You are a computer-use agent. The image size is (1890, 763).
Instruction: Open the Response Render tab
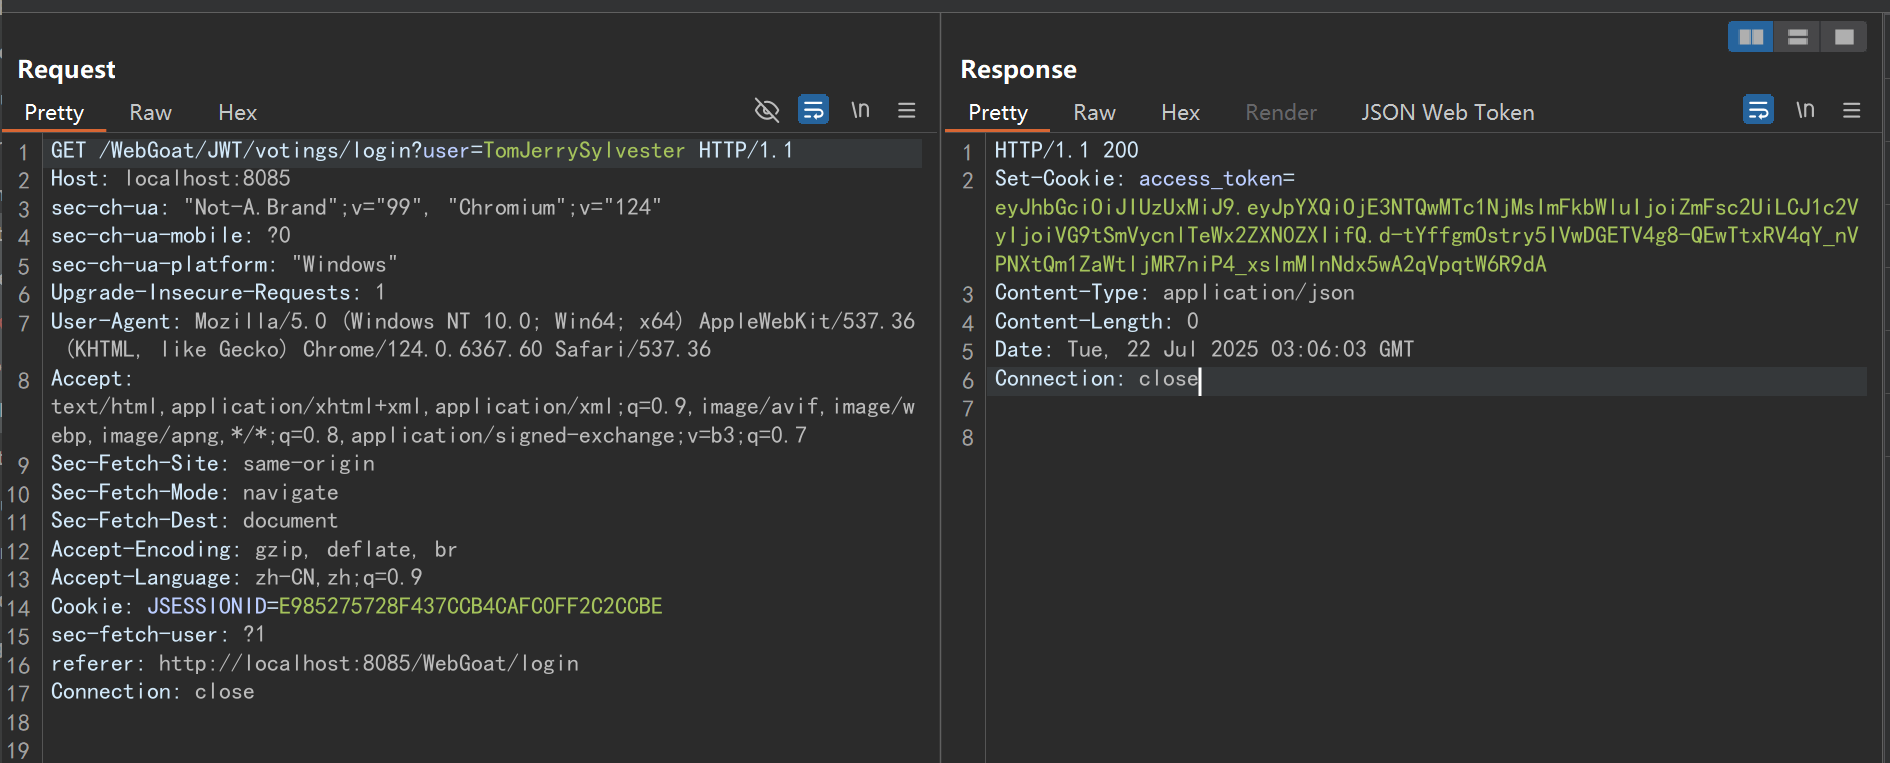1281,112
